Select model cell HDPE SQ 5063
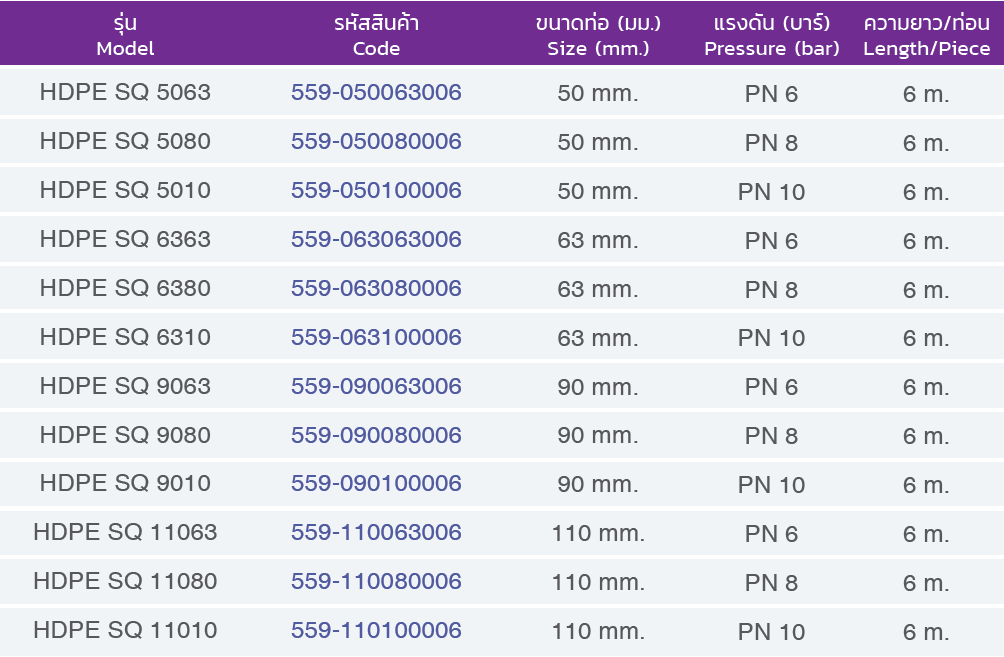This screenshot has height=657, width=1004. pos(125,92)
